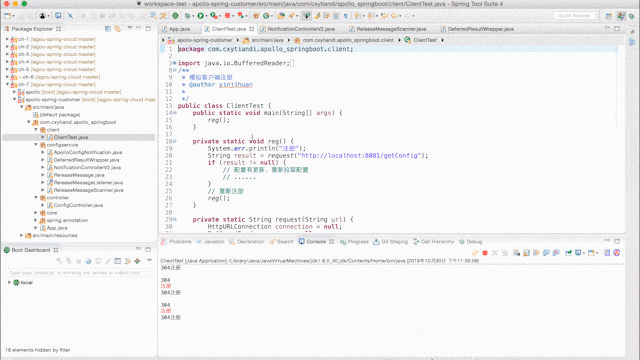Expand local node in Boot Dashboard
Screen dimensions: 640x360
9,282
